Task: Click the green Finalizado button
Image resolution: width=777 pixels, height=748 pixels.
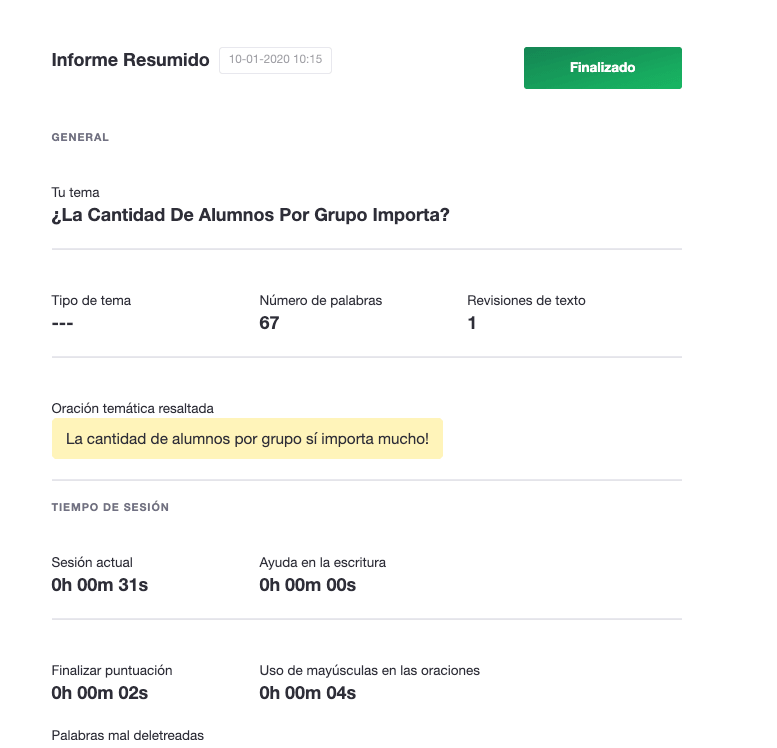Action: 603,68
